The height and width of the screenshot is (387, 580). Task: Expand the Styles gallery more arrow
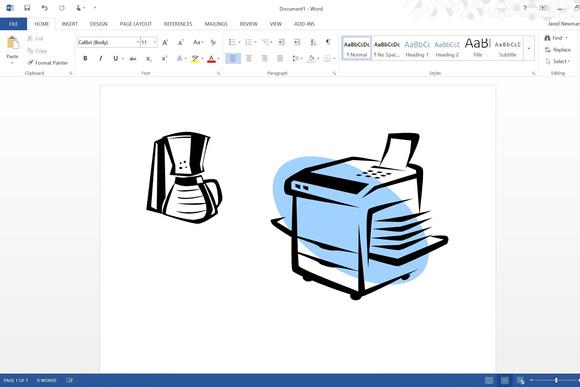[529, 48]
